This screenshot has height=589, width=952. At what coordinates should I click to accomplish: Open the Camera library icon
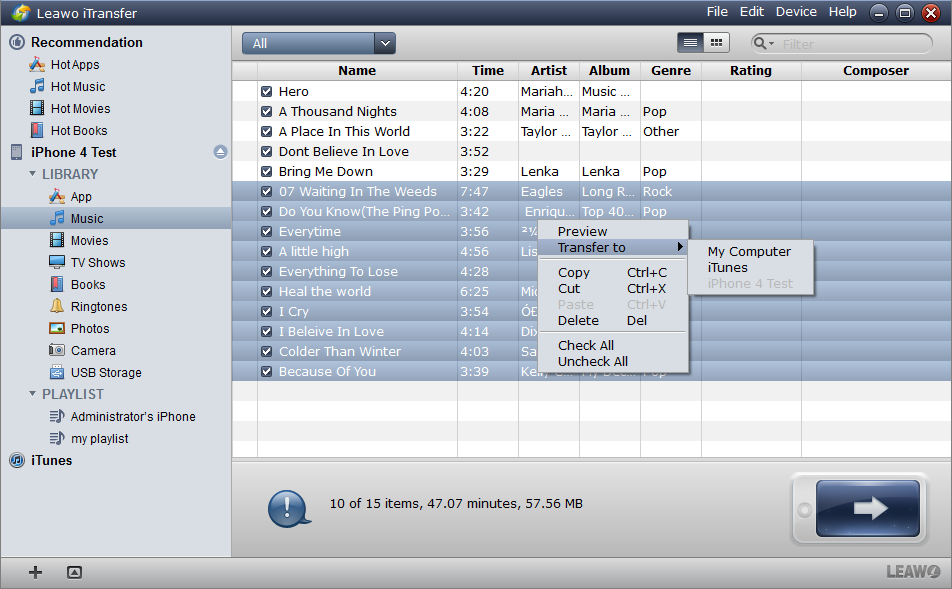(x=57, y=350)
